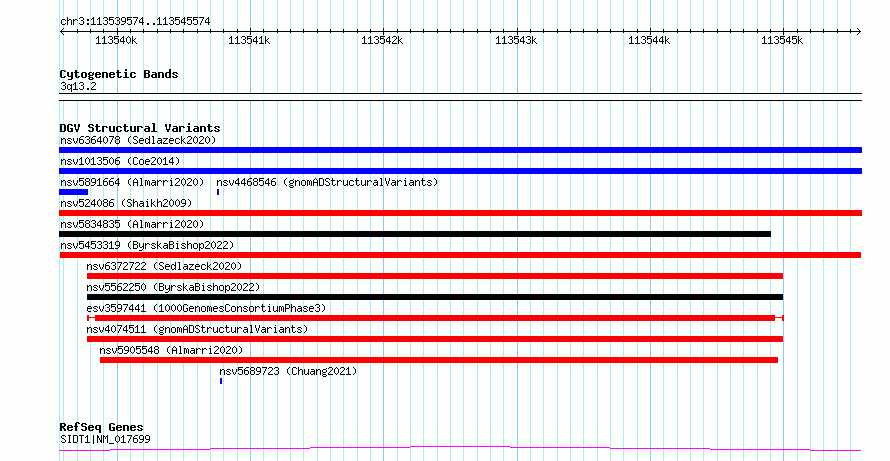Click the RefSeq Genes track title
The image size is (890, 461).
click(x=101, y=427)
